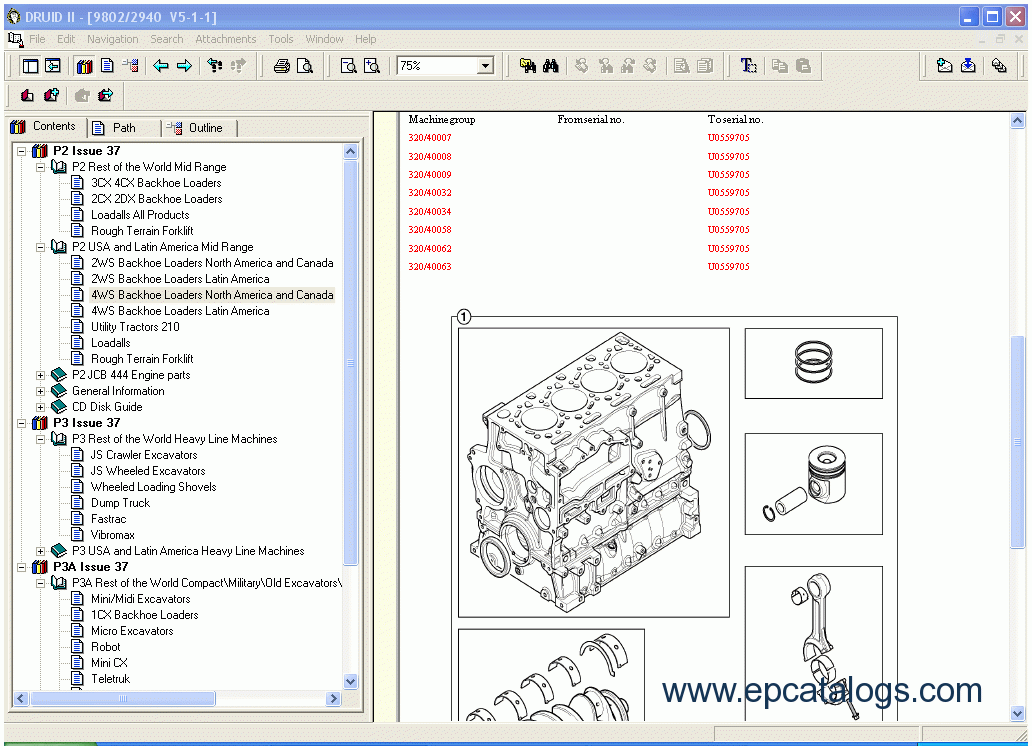1032x746 pixels.
Task: Print the document via the printer icon
Action: (282, 66)
